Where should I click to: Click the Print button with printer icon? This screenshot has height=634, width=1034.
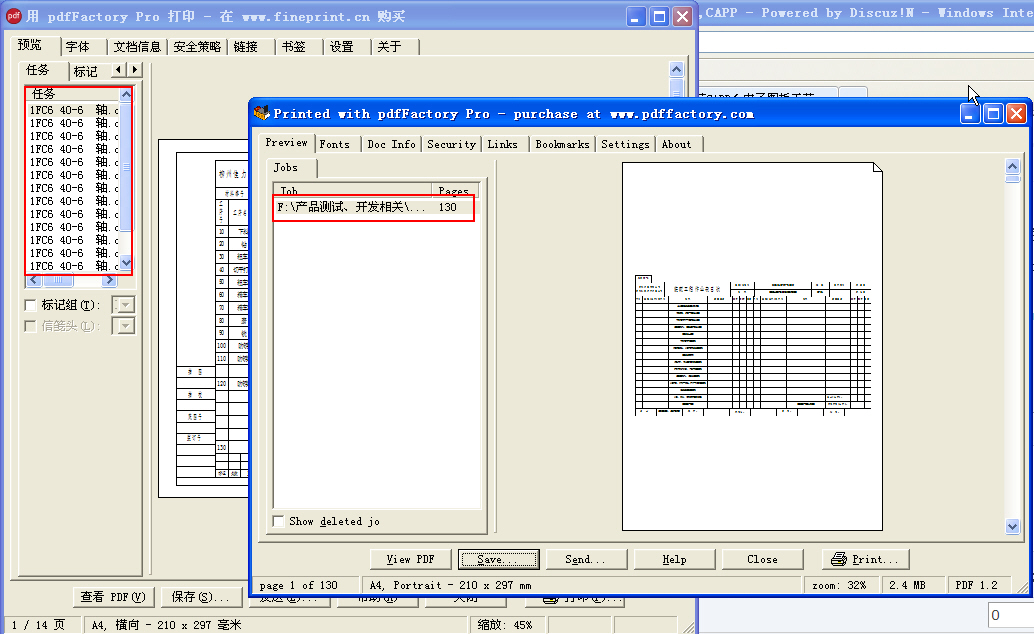pos(865,559)
